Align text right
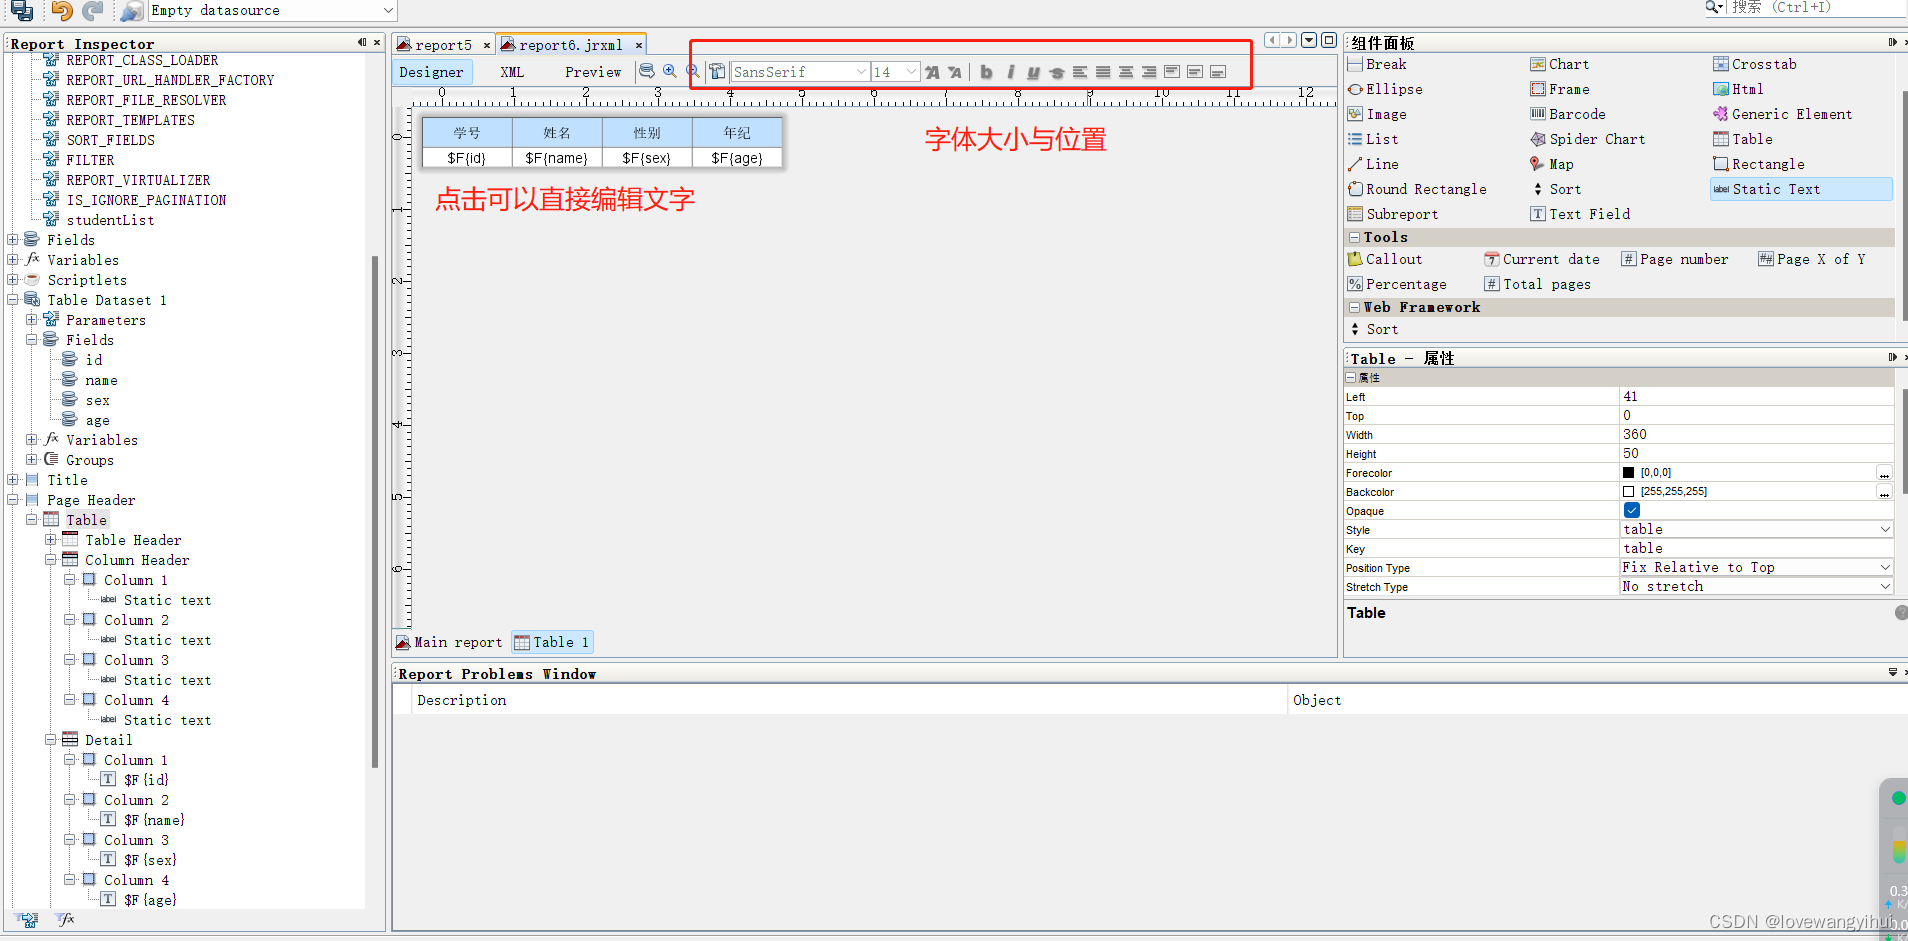The image size is (1908, 941). (1149, 72)
